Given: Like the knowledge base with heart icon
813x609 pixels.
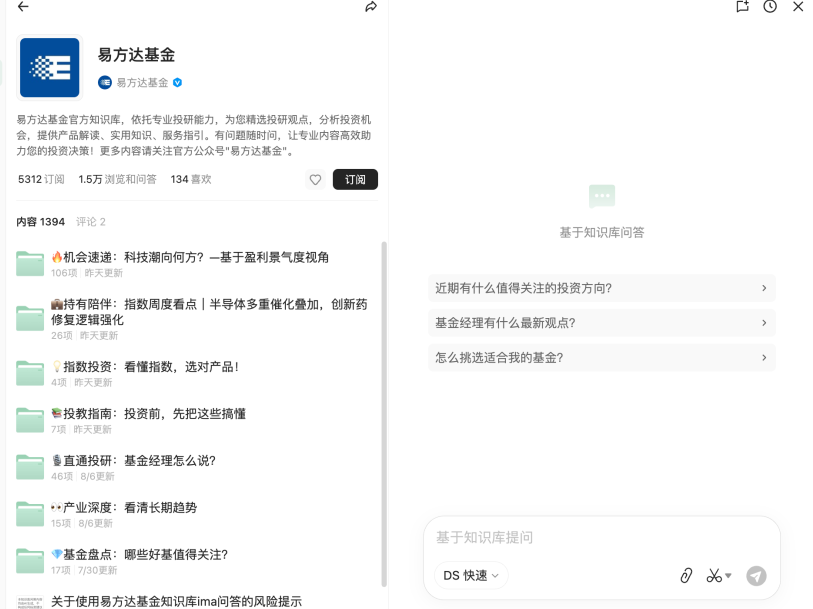Looking at the screenshot, I should pyautogui.click(x=315, y=179).
